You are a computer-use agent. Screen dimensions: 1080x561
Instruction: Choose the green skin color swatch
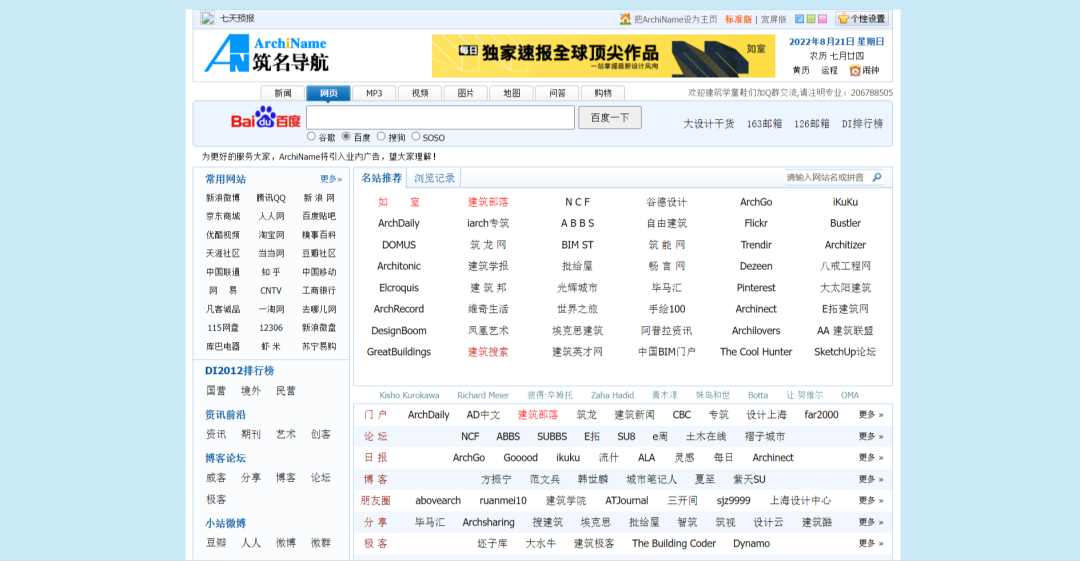pyautogui.click(x=811, y=19)
